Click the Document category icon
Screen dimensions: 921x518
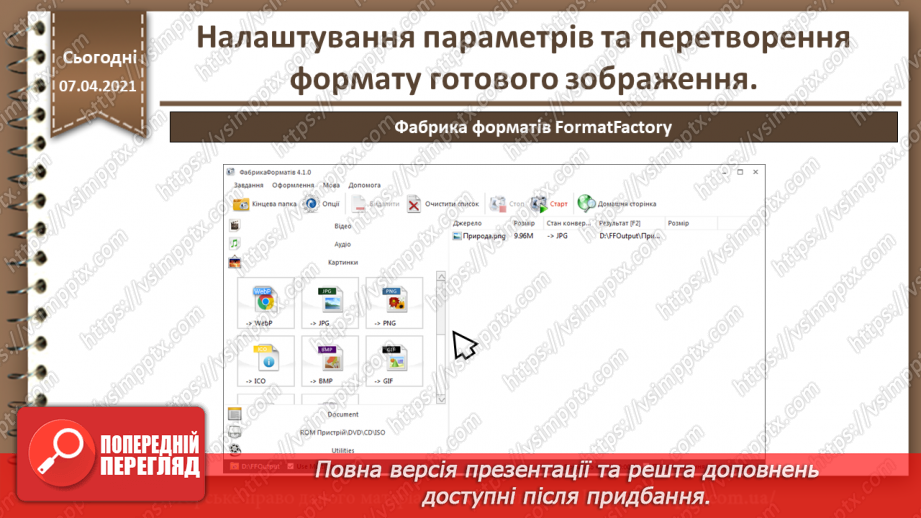click(x=234, y=414)
